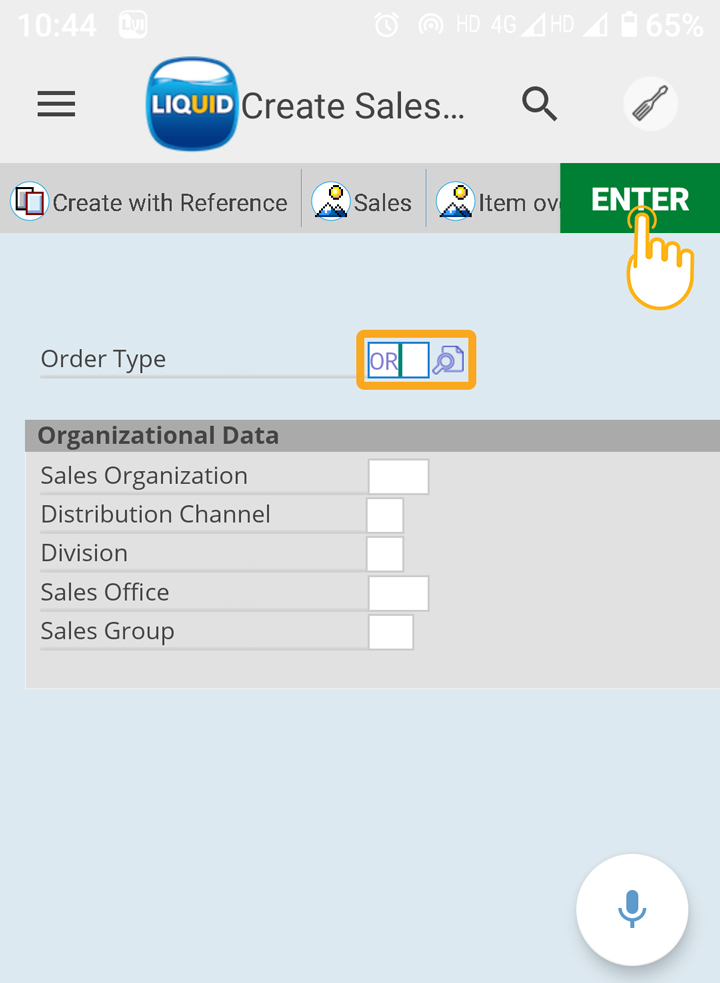
Task: Click the Distribution Channel input box
Action: tap(385, 515)
